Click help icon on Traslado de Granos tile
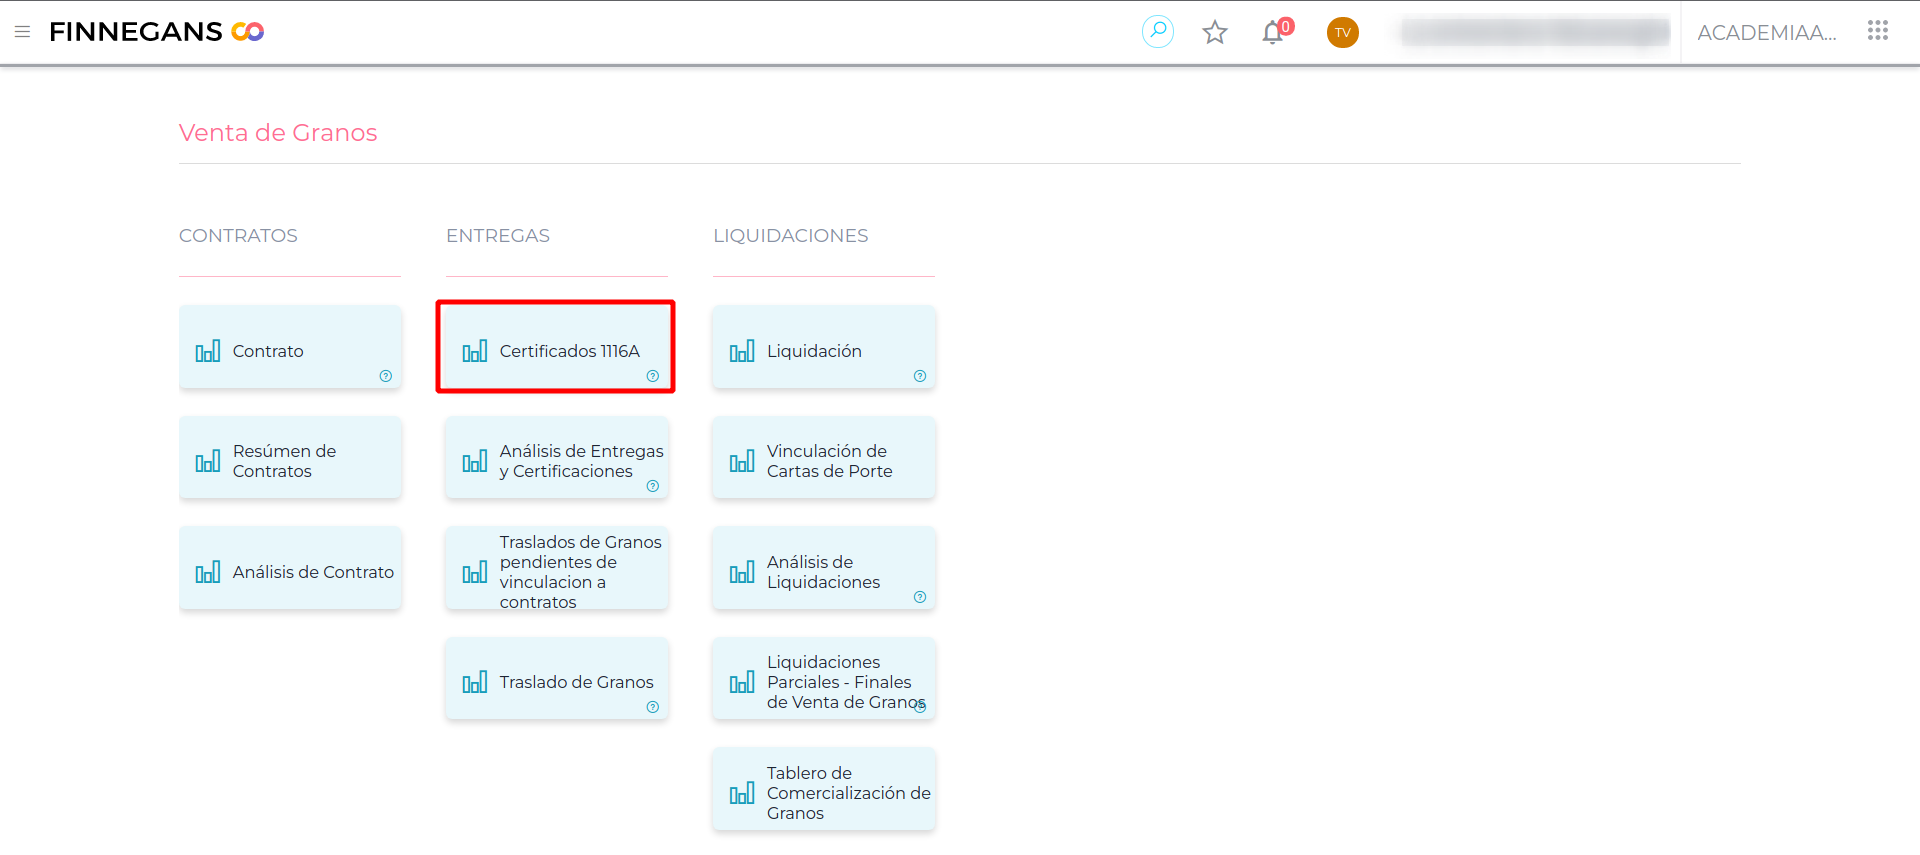 (653, 707)
